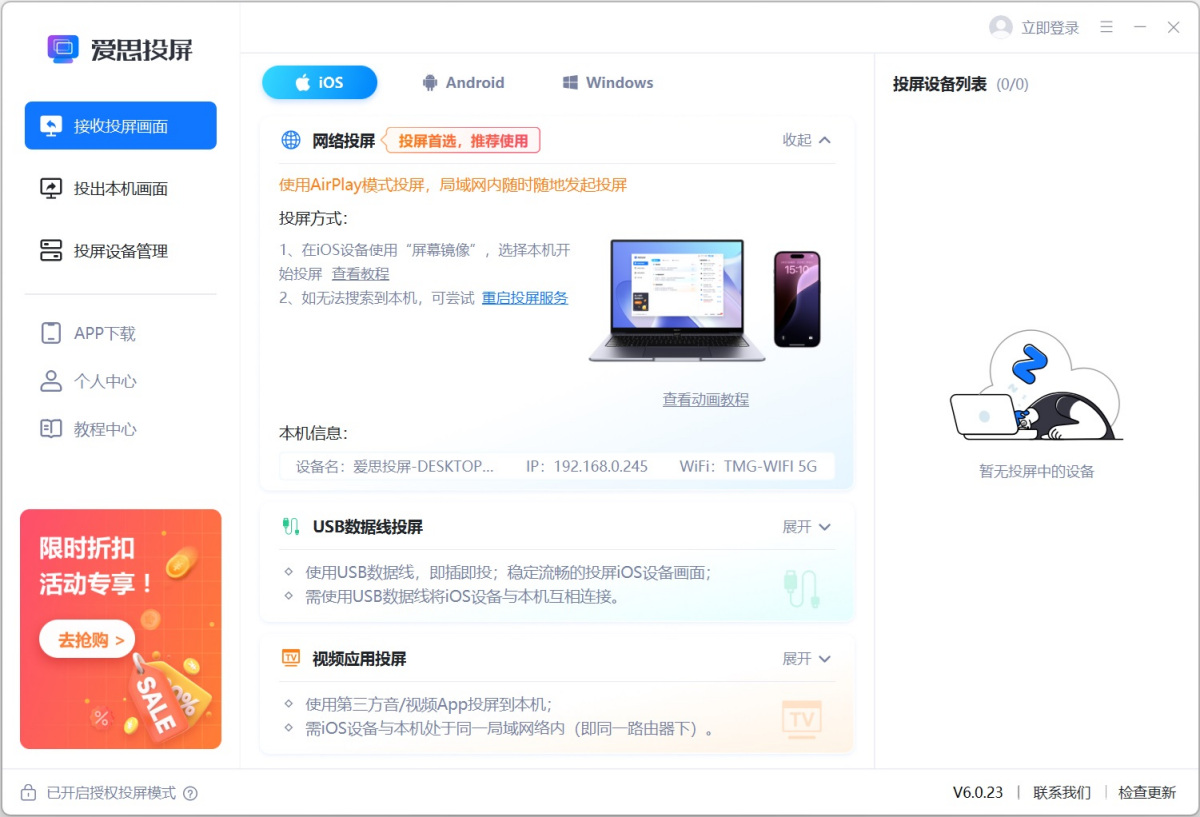Switch to the Windows tab

607,82
